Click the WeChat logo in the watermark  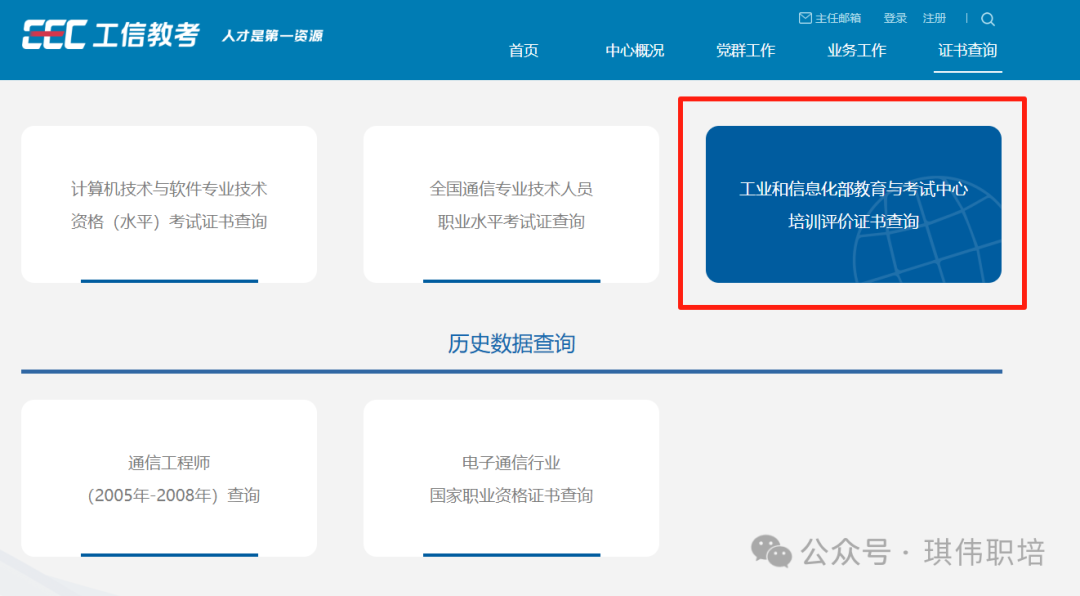click(771, 552)
